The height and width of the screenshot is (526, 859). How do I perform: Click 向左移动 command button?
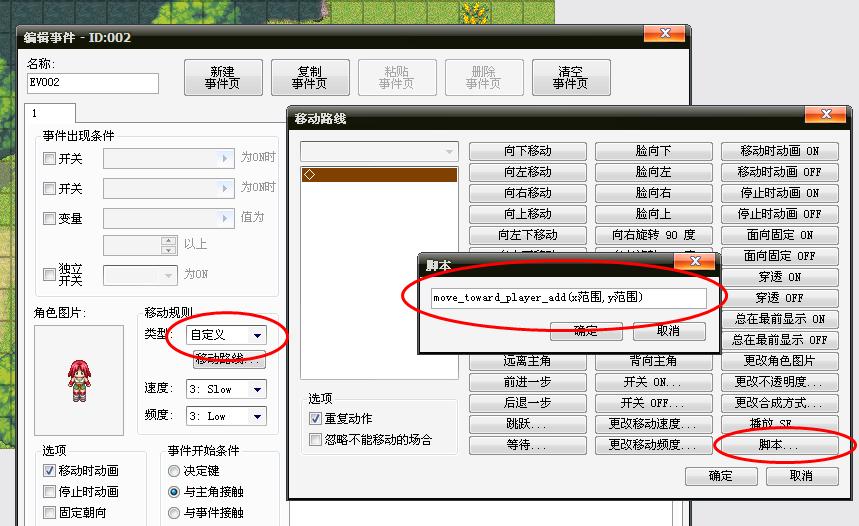click(528, 172)
